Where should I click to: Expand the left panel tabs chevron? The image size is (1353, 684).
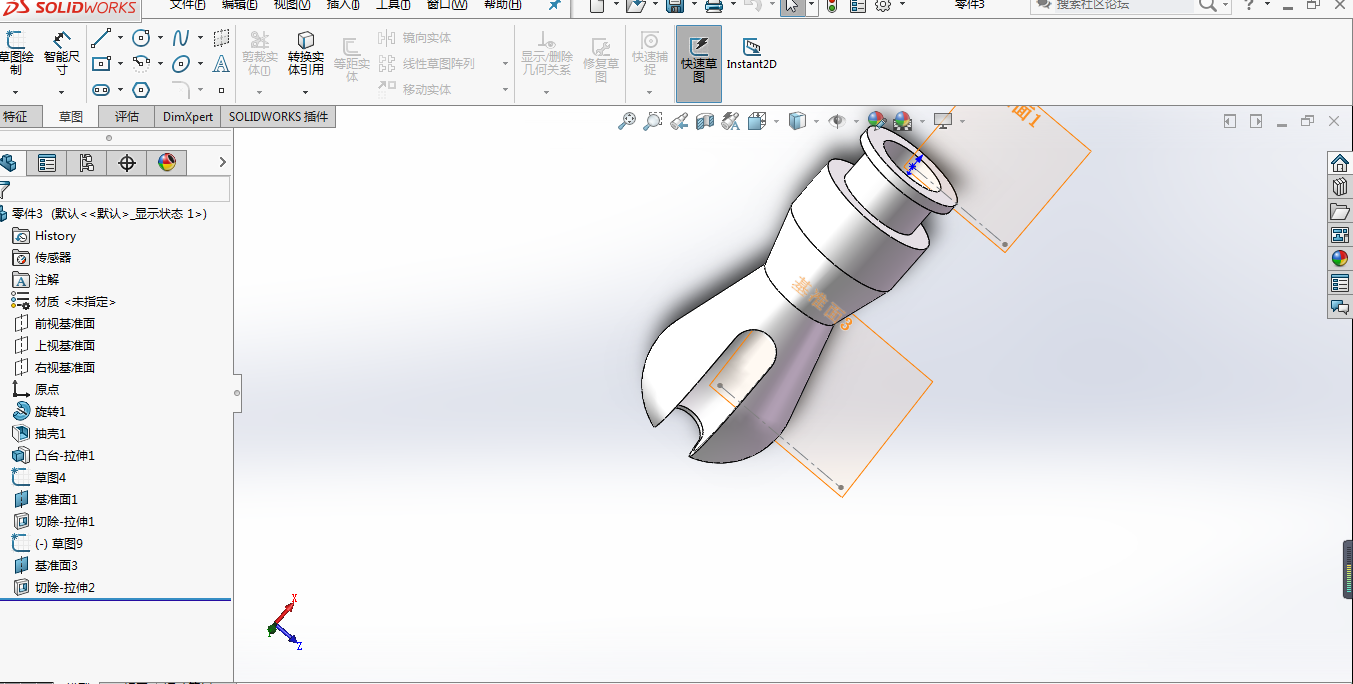tap(222, 162)
